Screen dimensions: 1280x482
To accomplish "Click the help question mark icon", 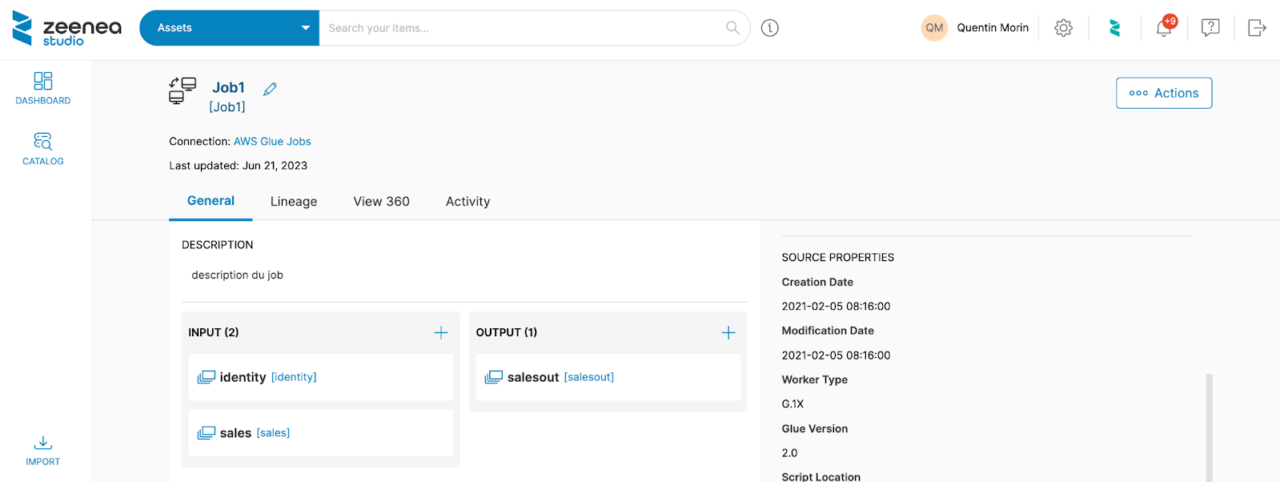I will click(x=1210, y=28).
